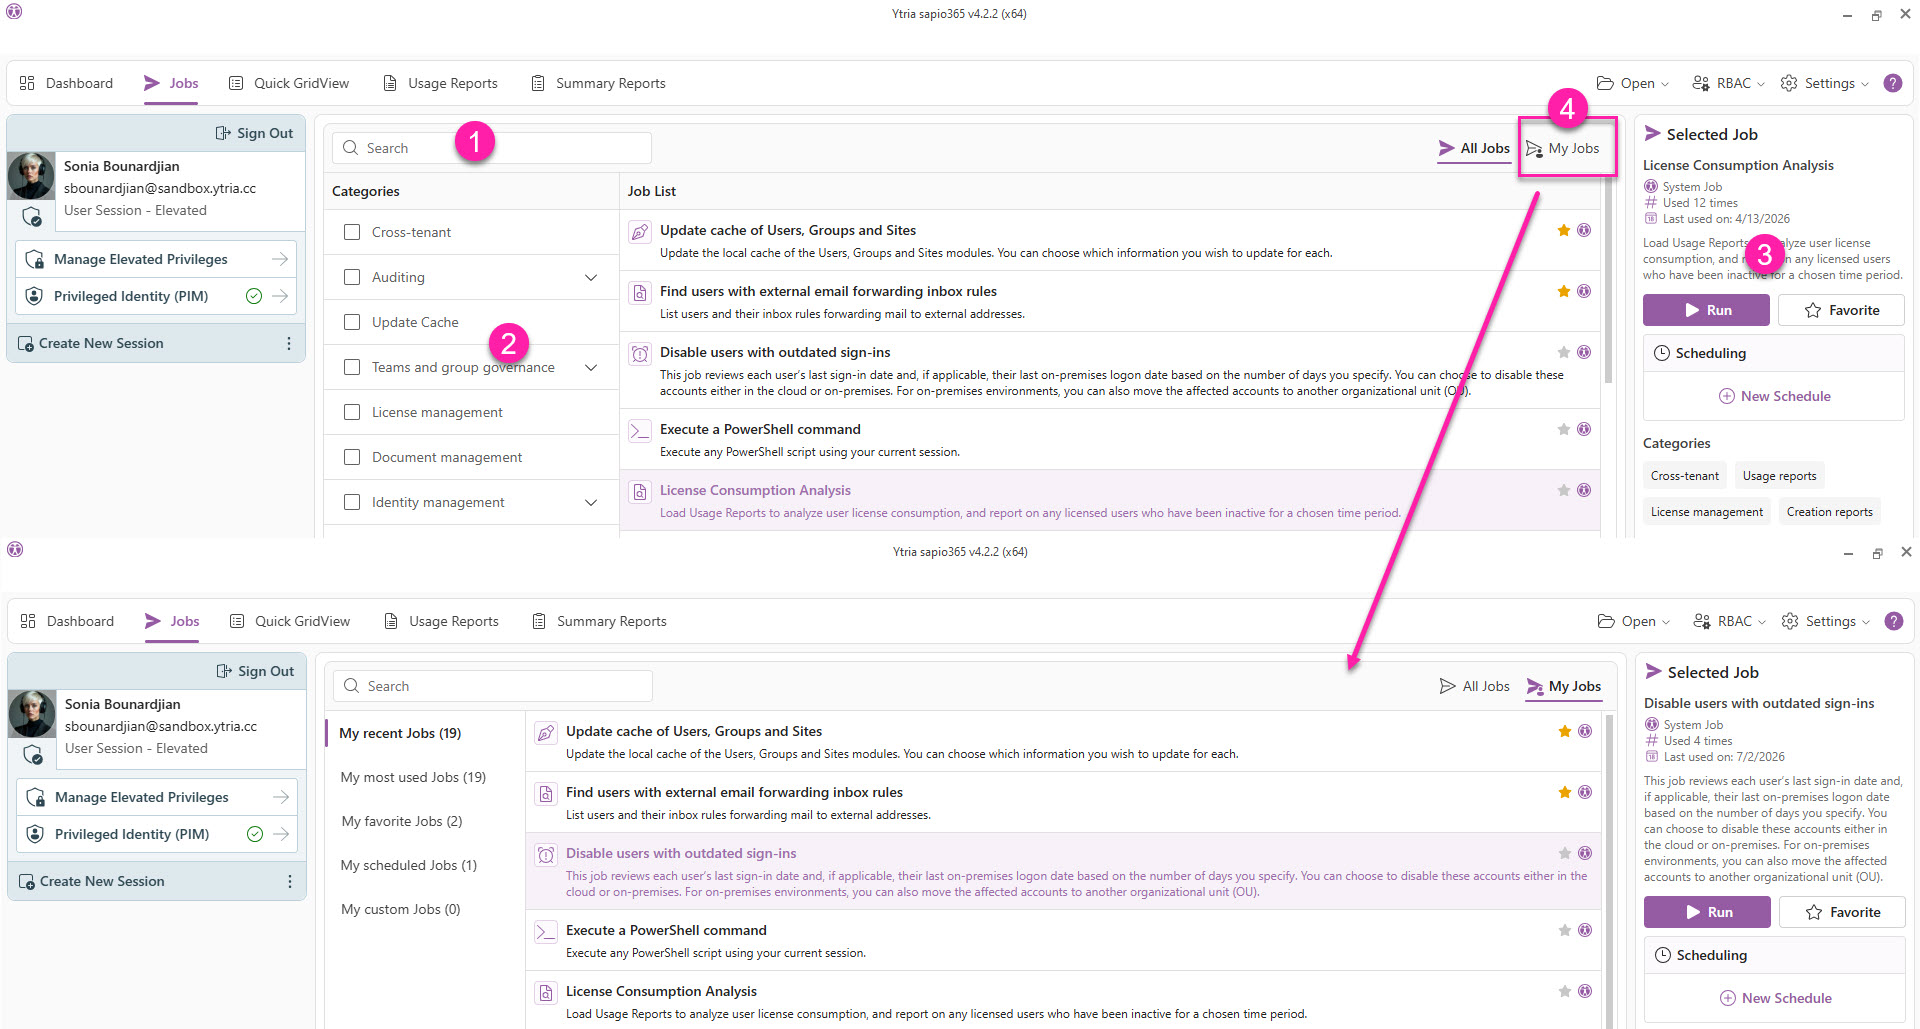Image resolution: width=1920 pixels, height=1029 pixels.
Task: Star 'Execute a PowerShell command' in bottom My Jobs list
Action: tap(1564, 930)
